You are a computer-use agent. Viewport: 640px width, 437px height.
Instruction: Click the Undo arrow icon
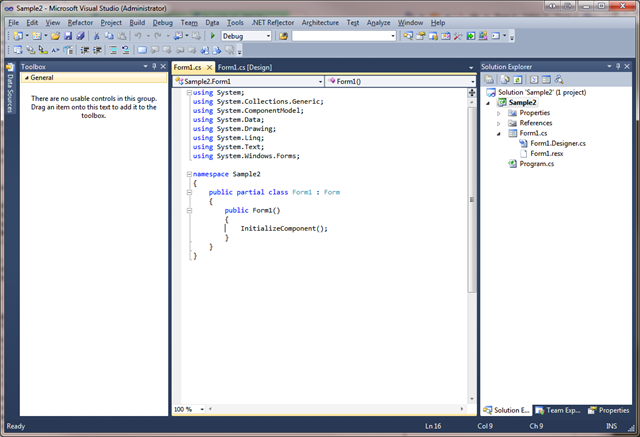138,36
